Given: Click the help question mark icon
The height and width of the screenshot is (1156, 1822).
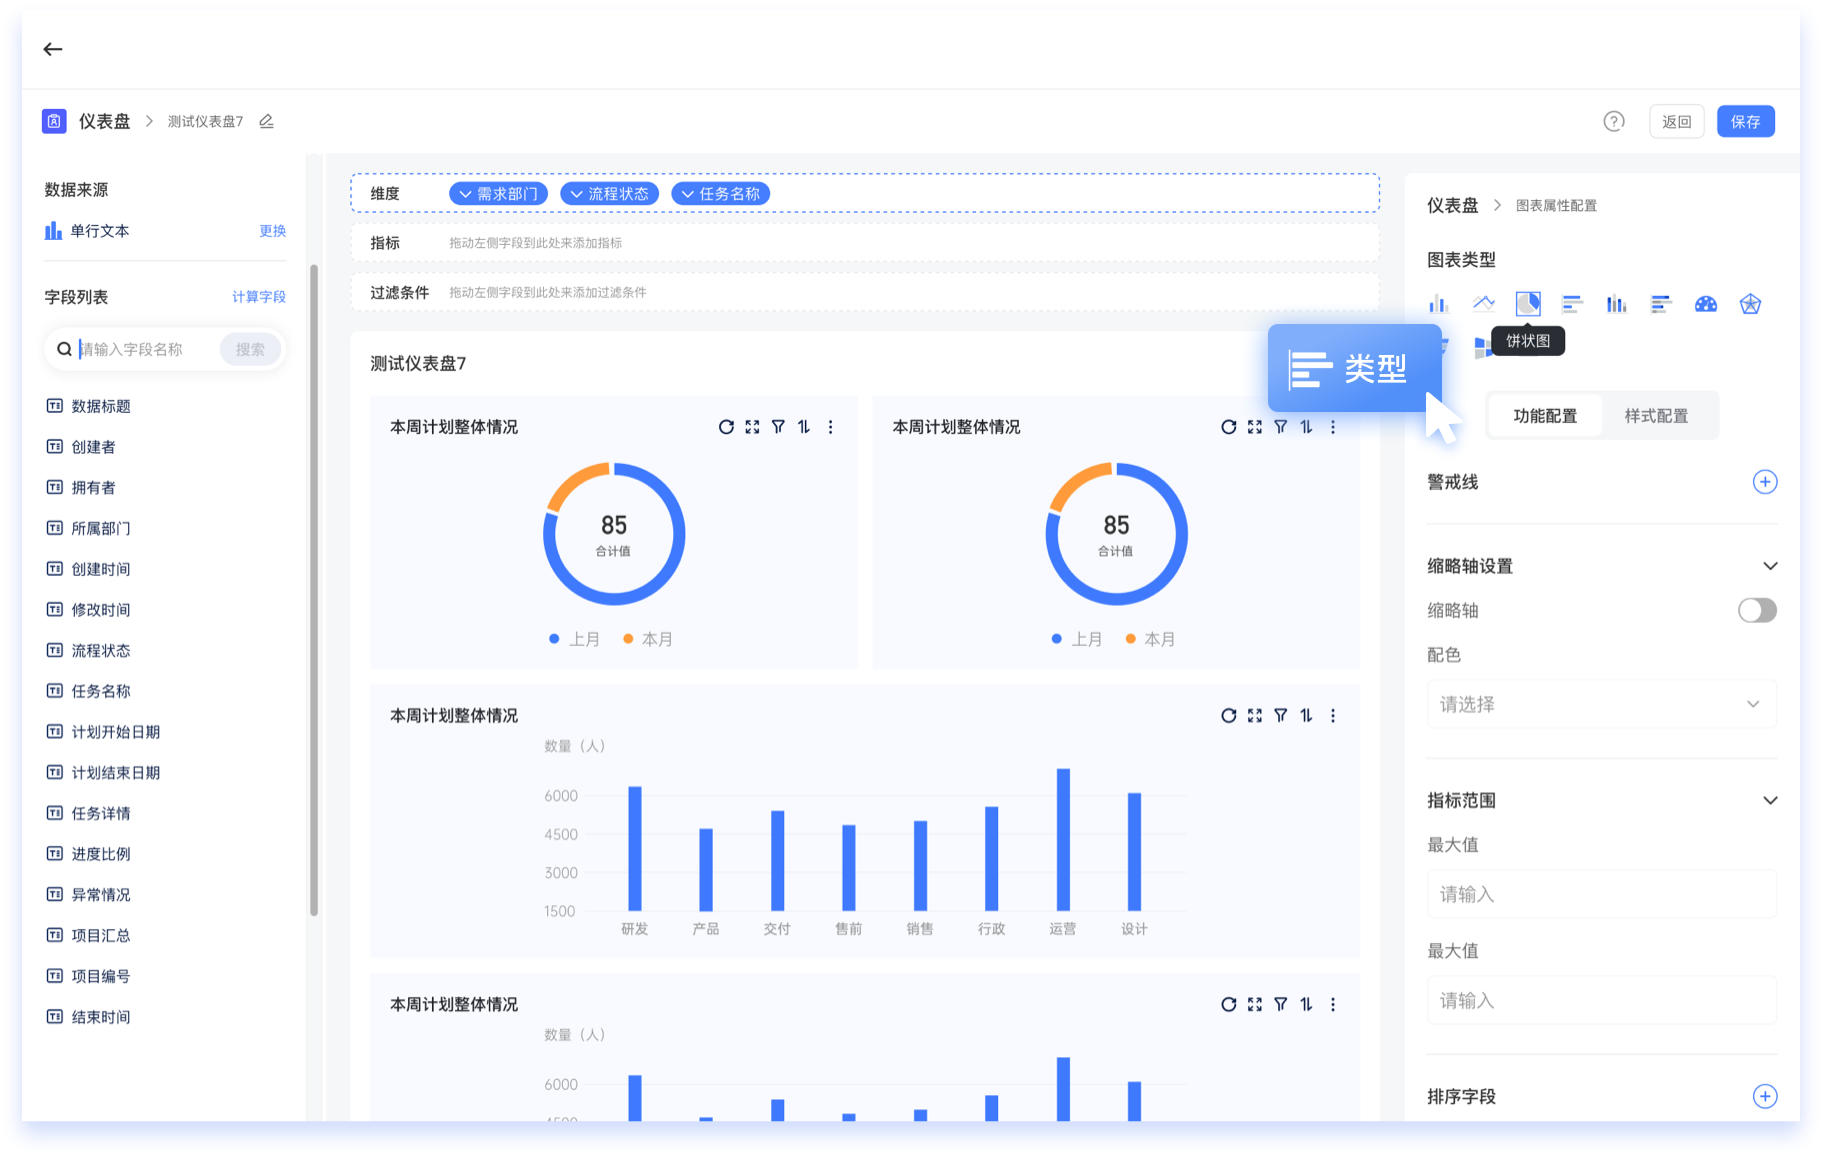Looking at the screenshot, I should (1614, 121).
